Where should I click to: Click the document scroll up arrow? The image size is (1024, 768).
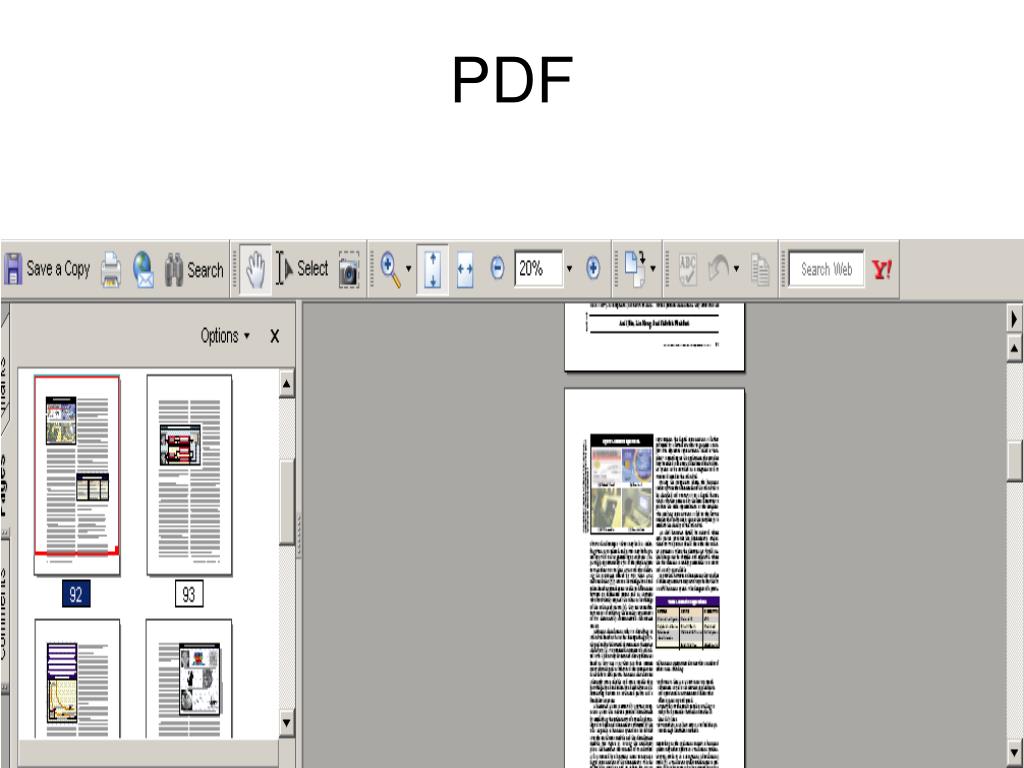click(x=1014, y=348)
